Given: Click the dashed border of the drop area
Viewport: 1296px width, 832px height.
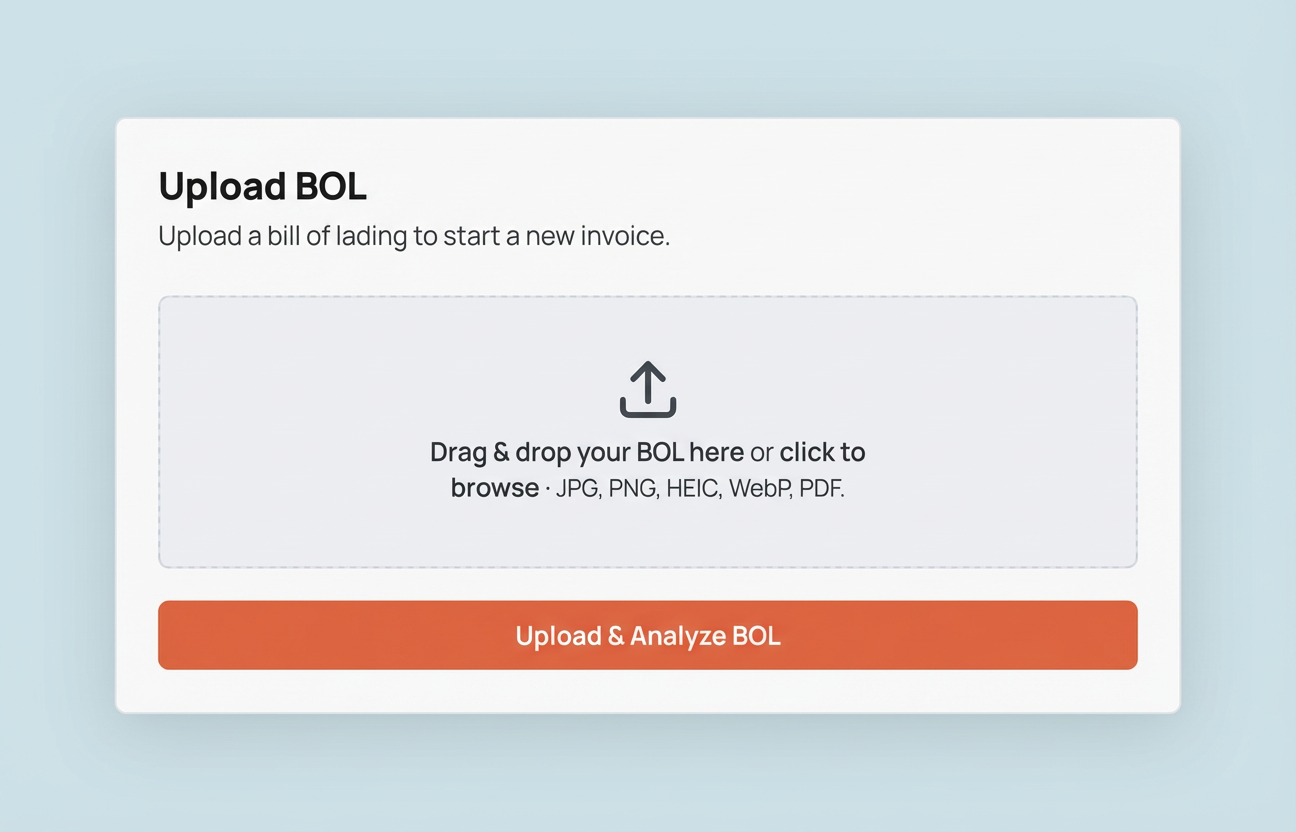Looking at the screenshot, I should (648, 296).
